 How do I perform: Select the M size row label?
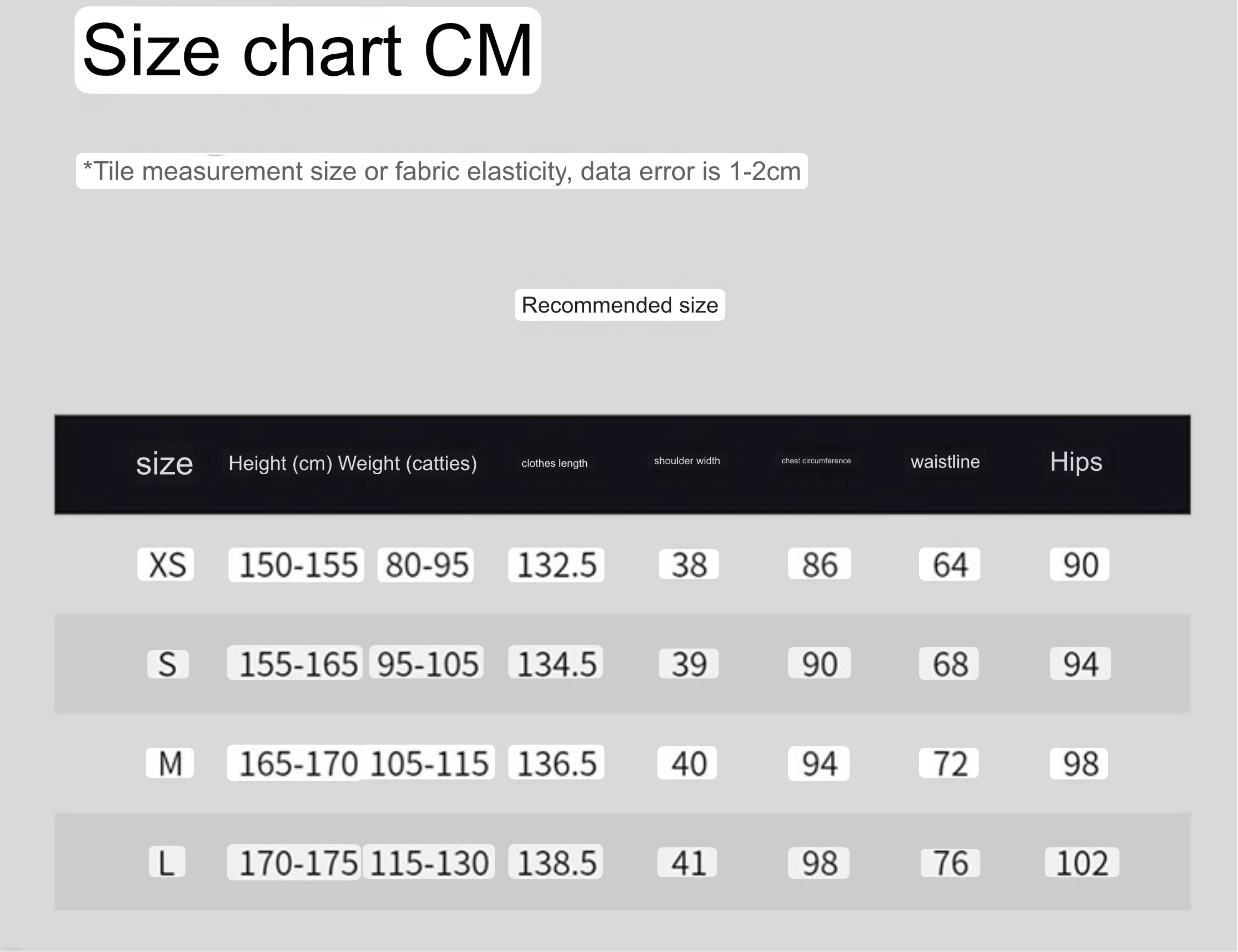[x=169, y=764]
